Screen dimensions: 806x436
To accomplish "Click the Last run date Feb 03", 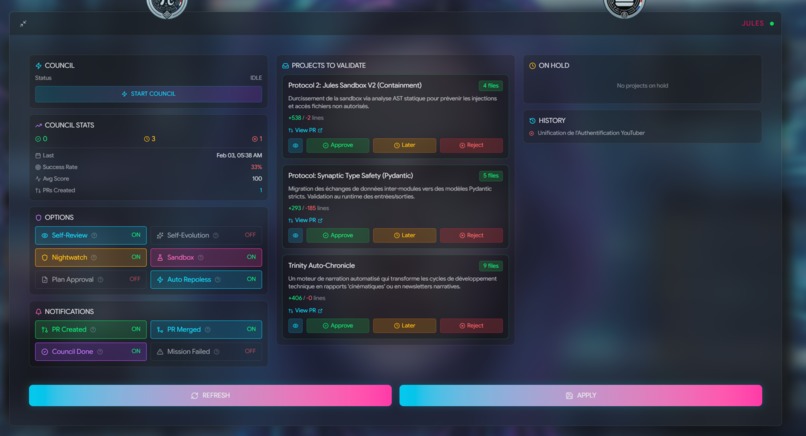I will pyautogui.click(x=239, y=155).
